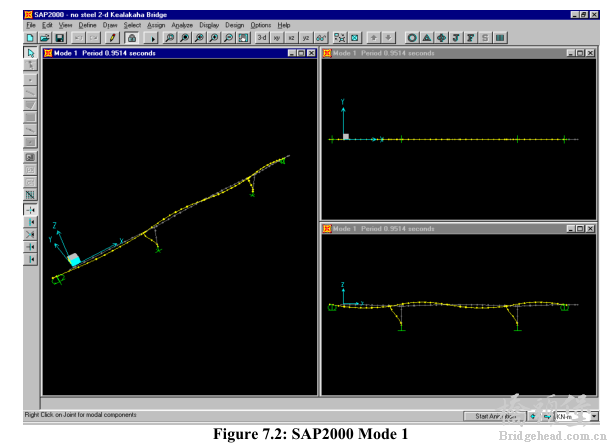614x448 pixels.
Task: Click the Undo toolbar icon
Action: (79, 38)
